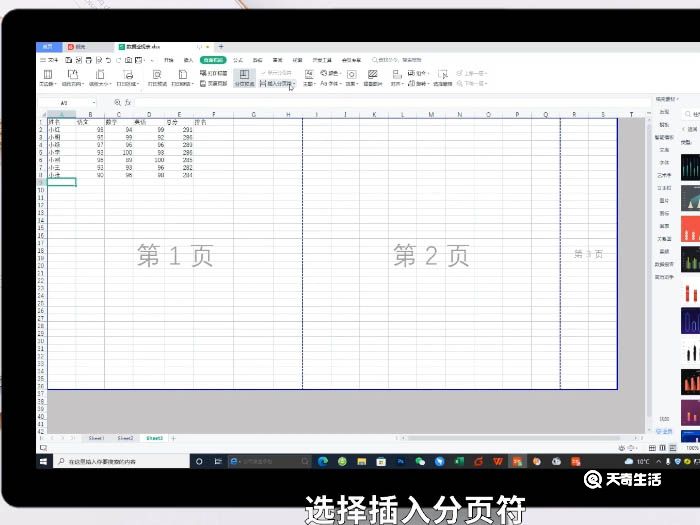Click the Print Titles button
This screenshot has height=525, width=700.
(213, 73)
